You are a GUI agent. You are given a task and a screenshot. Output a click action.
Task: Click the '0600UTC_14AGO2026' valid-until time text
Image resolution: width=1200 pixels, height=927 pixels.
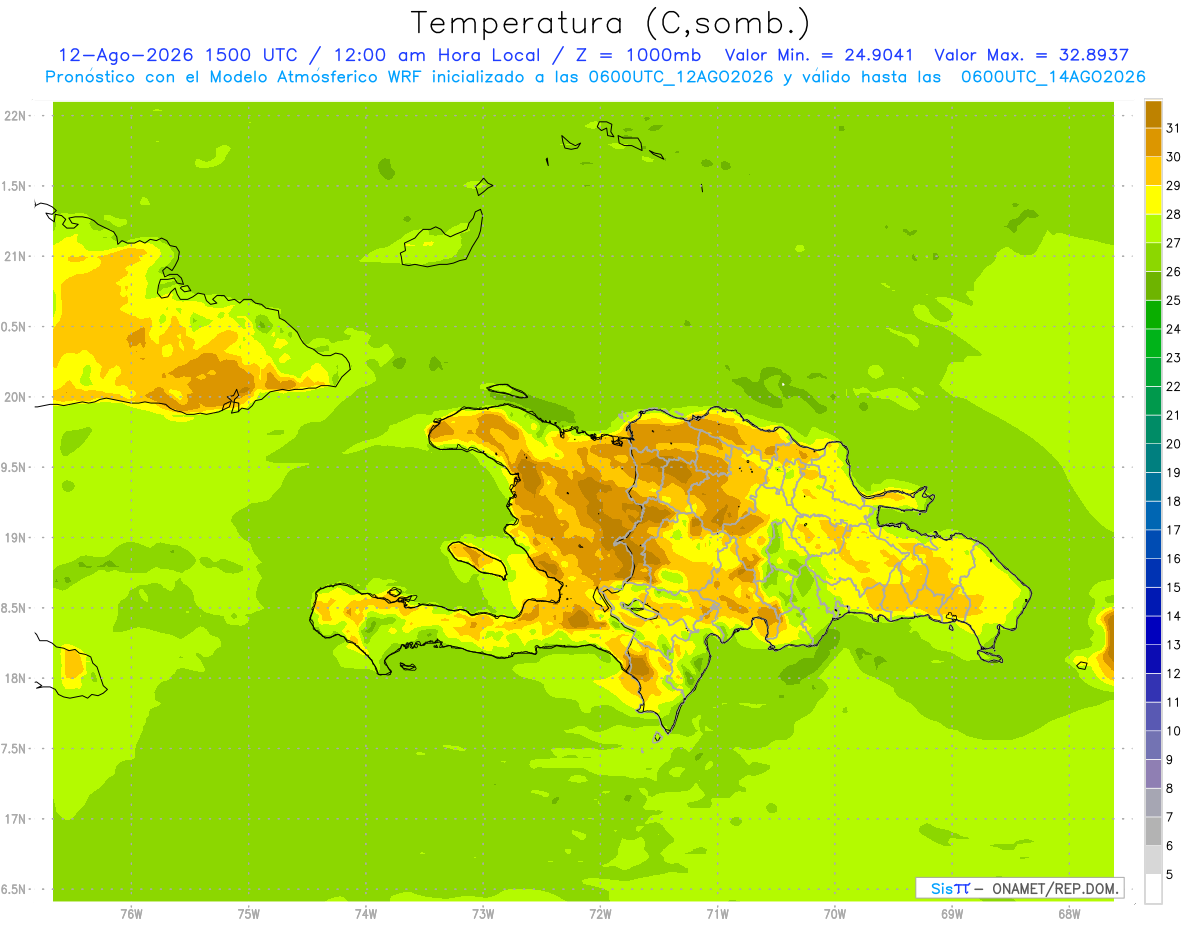point(1053,77)
